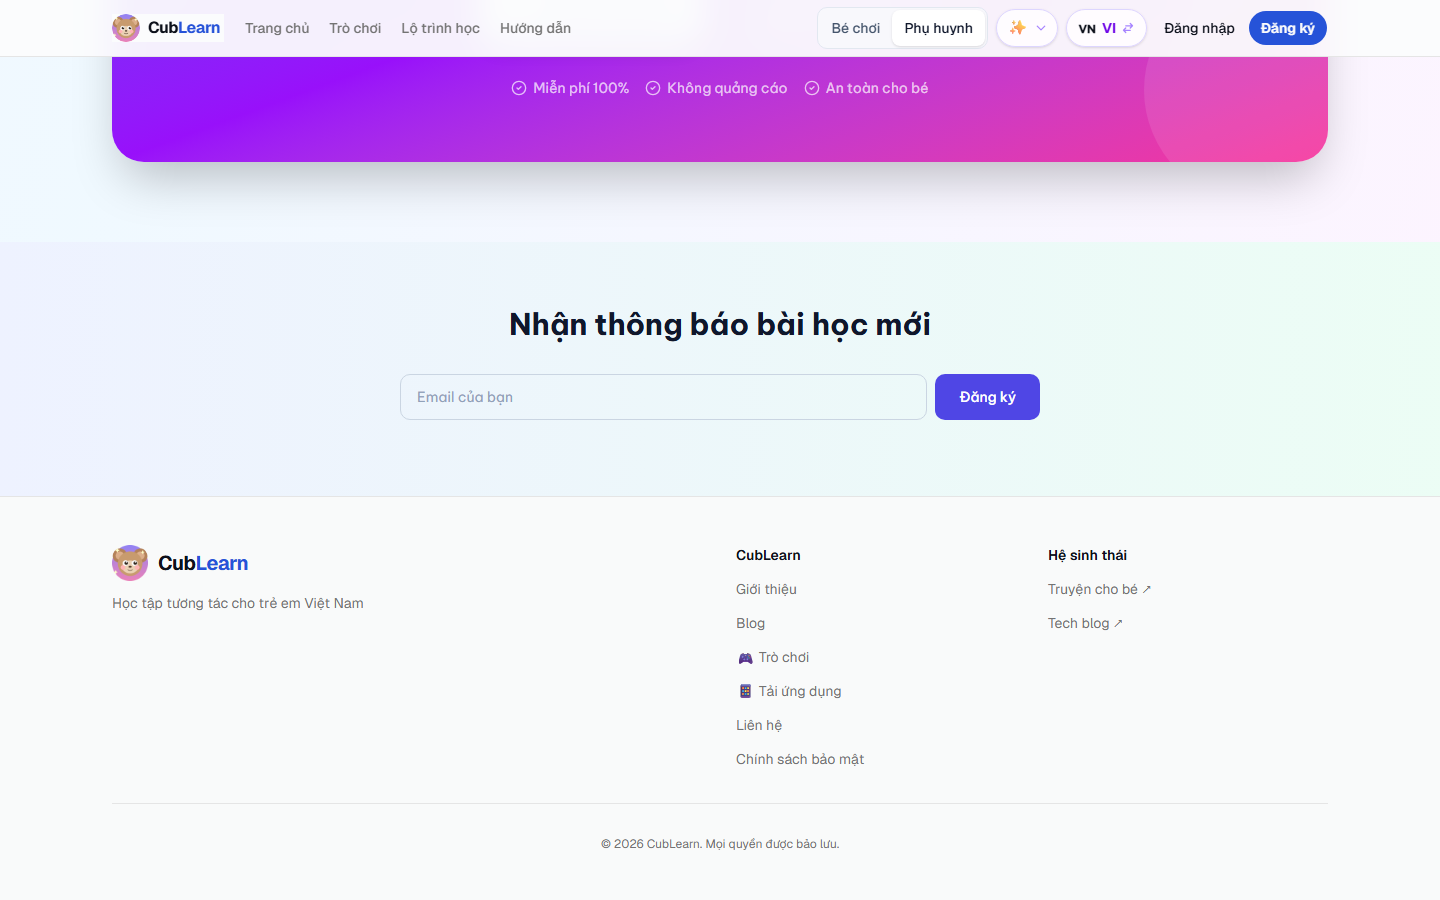Screen dimensions: 1440x900
Task: Open the Tech blog external link
Action: tap(1085, 623)
